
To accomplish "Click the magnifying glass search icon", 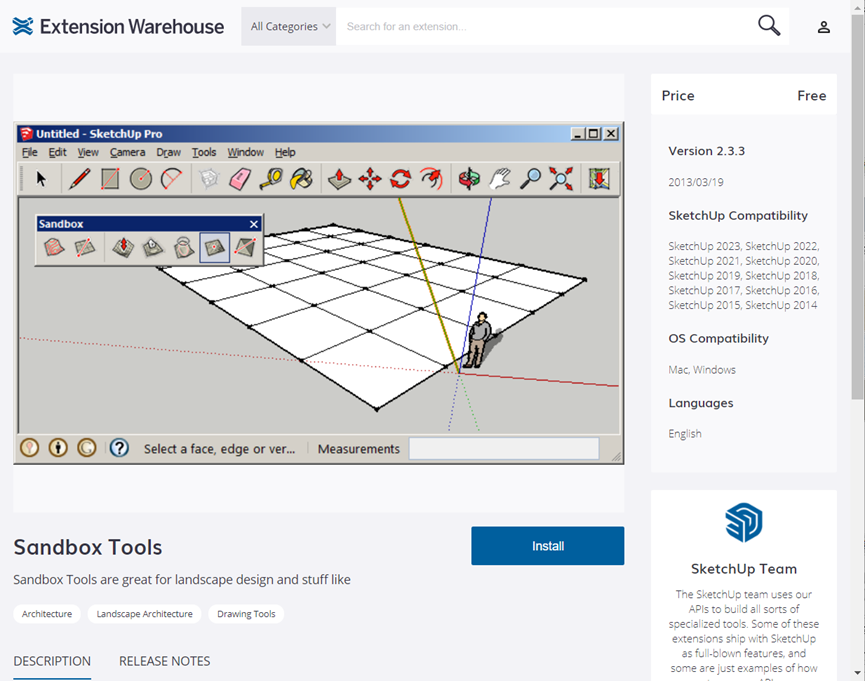I will click(769, 25).
